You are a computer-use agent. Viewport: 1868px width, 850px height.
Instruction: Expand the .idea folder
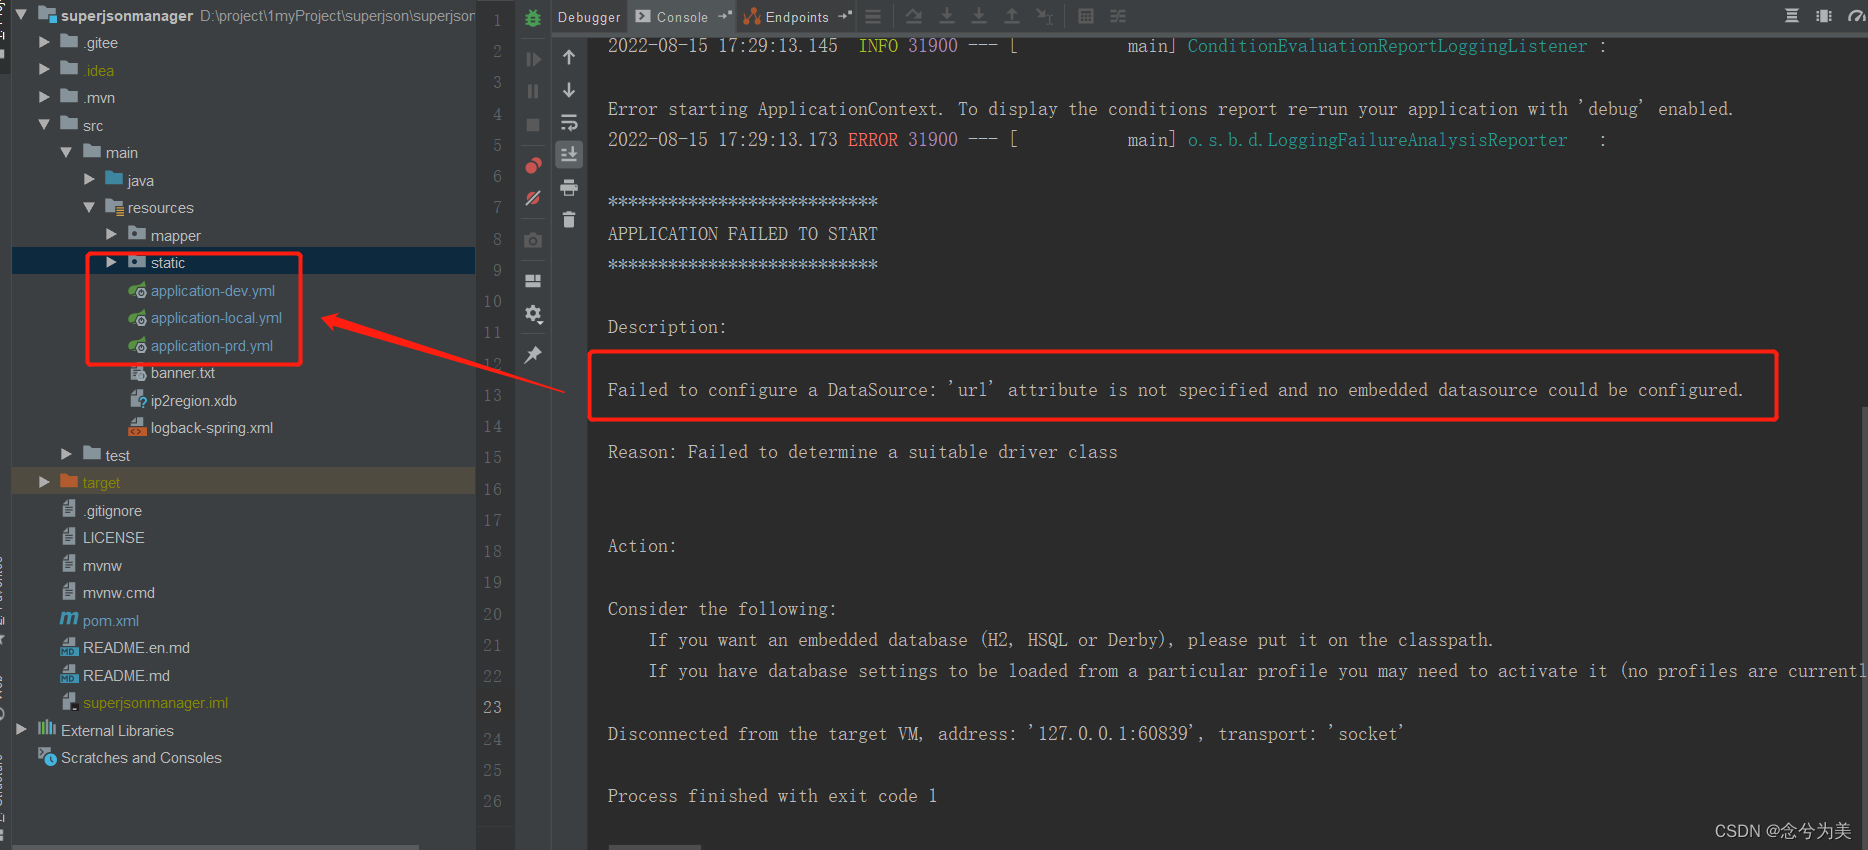[x=44, y=69]
